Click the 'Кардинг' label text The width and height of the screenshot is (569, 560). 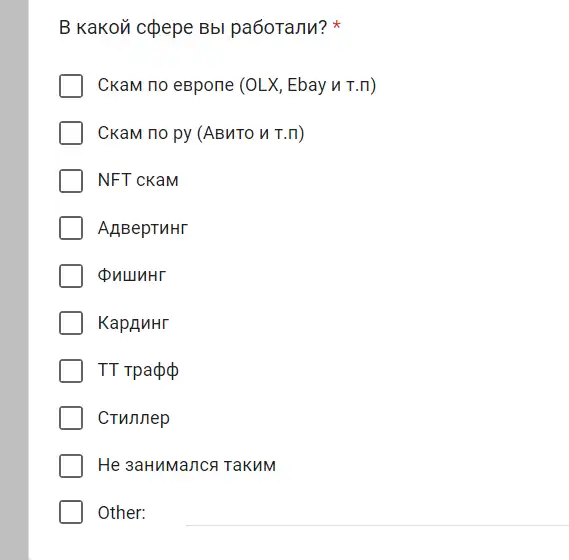[x=133, y=323]
